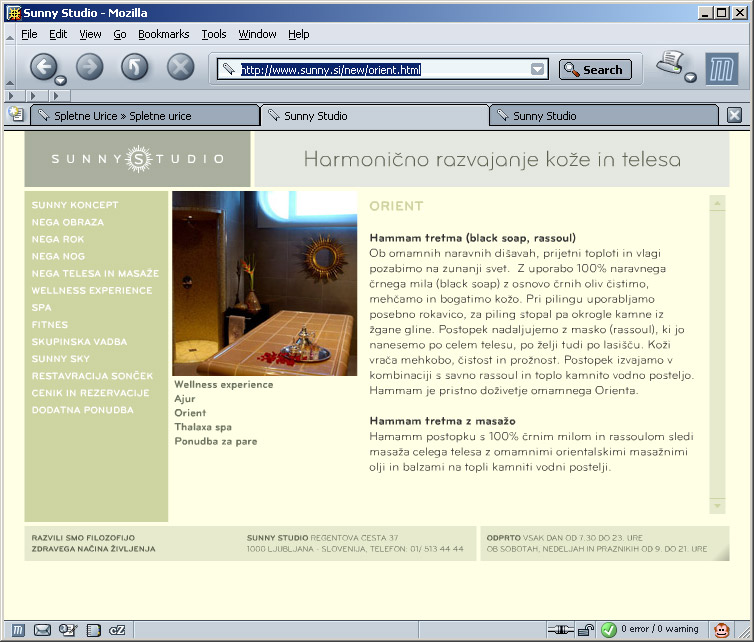Click the Print icon in the toolbar

coord(670,63)
